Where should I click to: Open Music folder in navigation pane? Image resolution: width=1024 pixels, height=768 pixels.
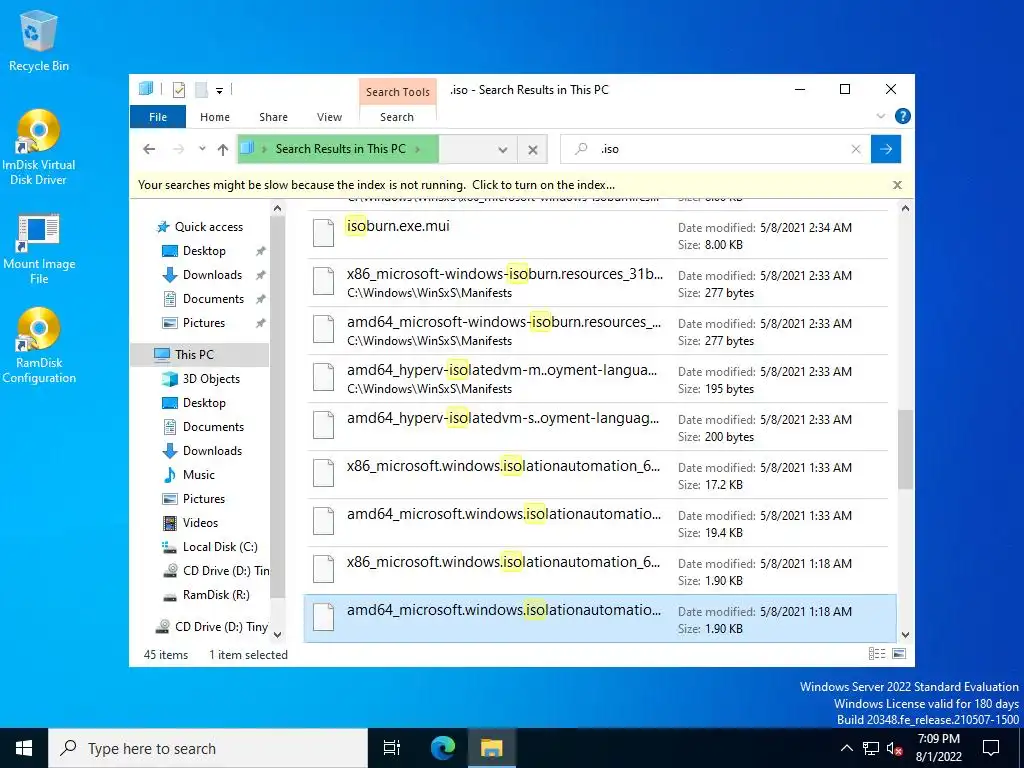pos(199,475)
